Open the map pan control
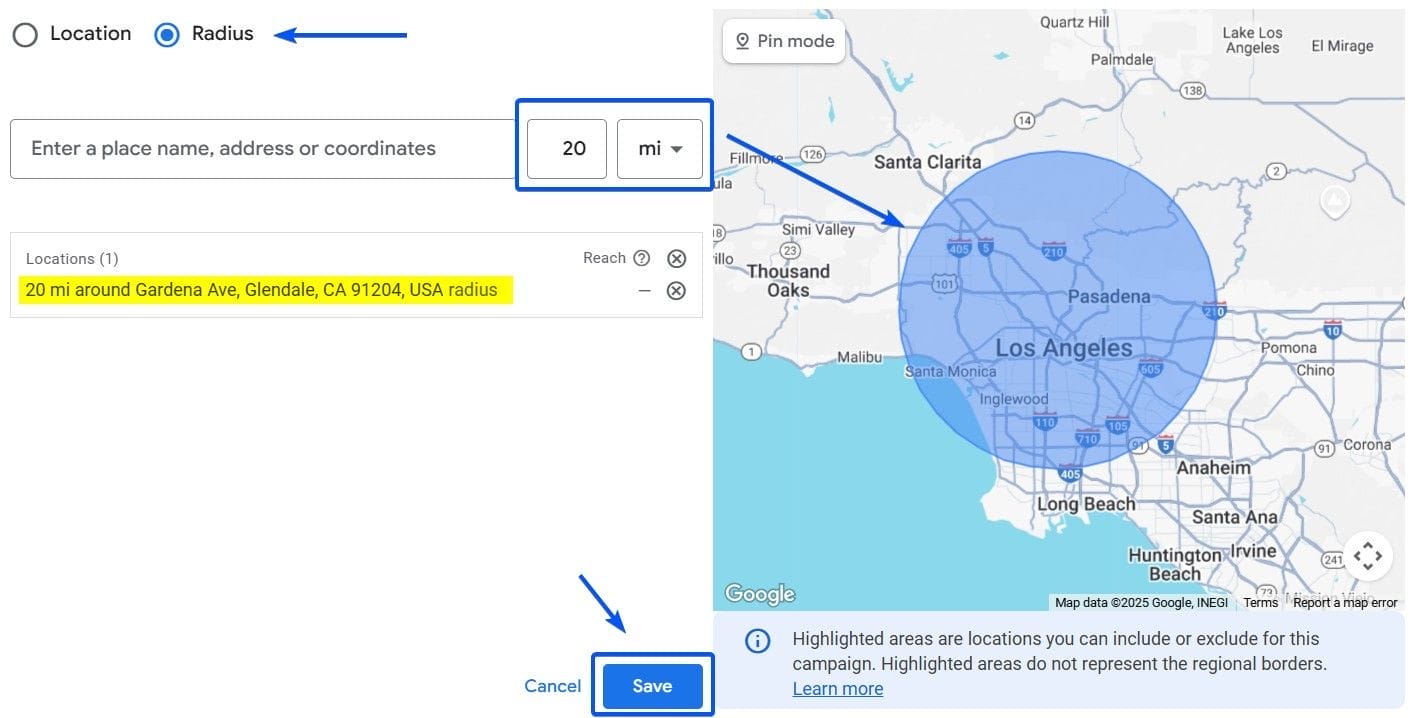The width and height of the screenshot is (1410, 718). point(1367,555)
